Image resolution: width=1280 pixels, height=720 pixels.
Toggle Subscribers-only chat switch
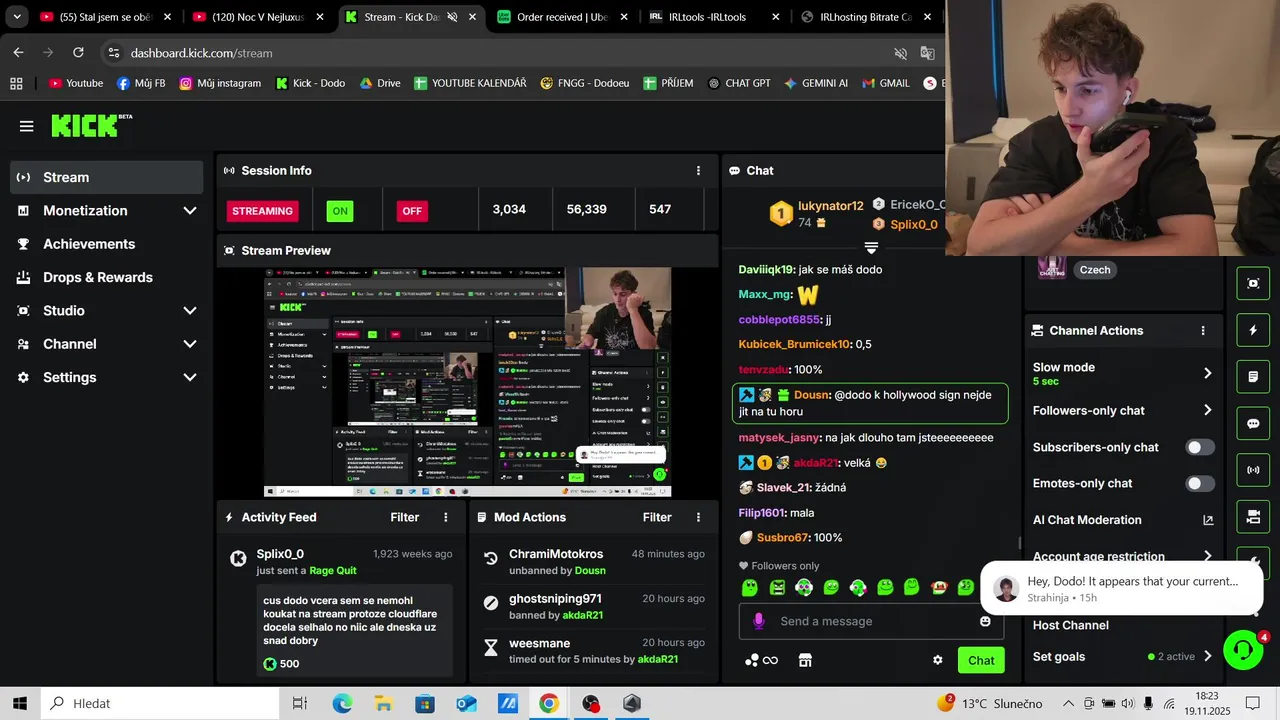(1200, 447)
